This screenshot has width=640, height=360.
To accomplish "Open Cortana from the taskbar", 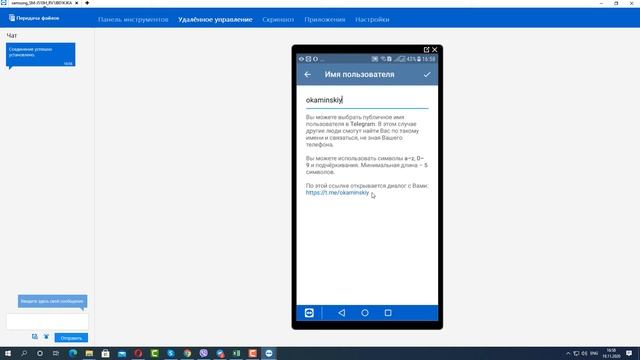I will coord(40,353).
